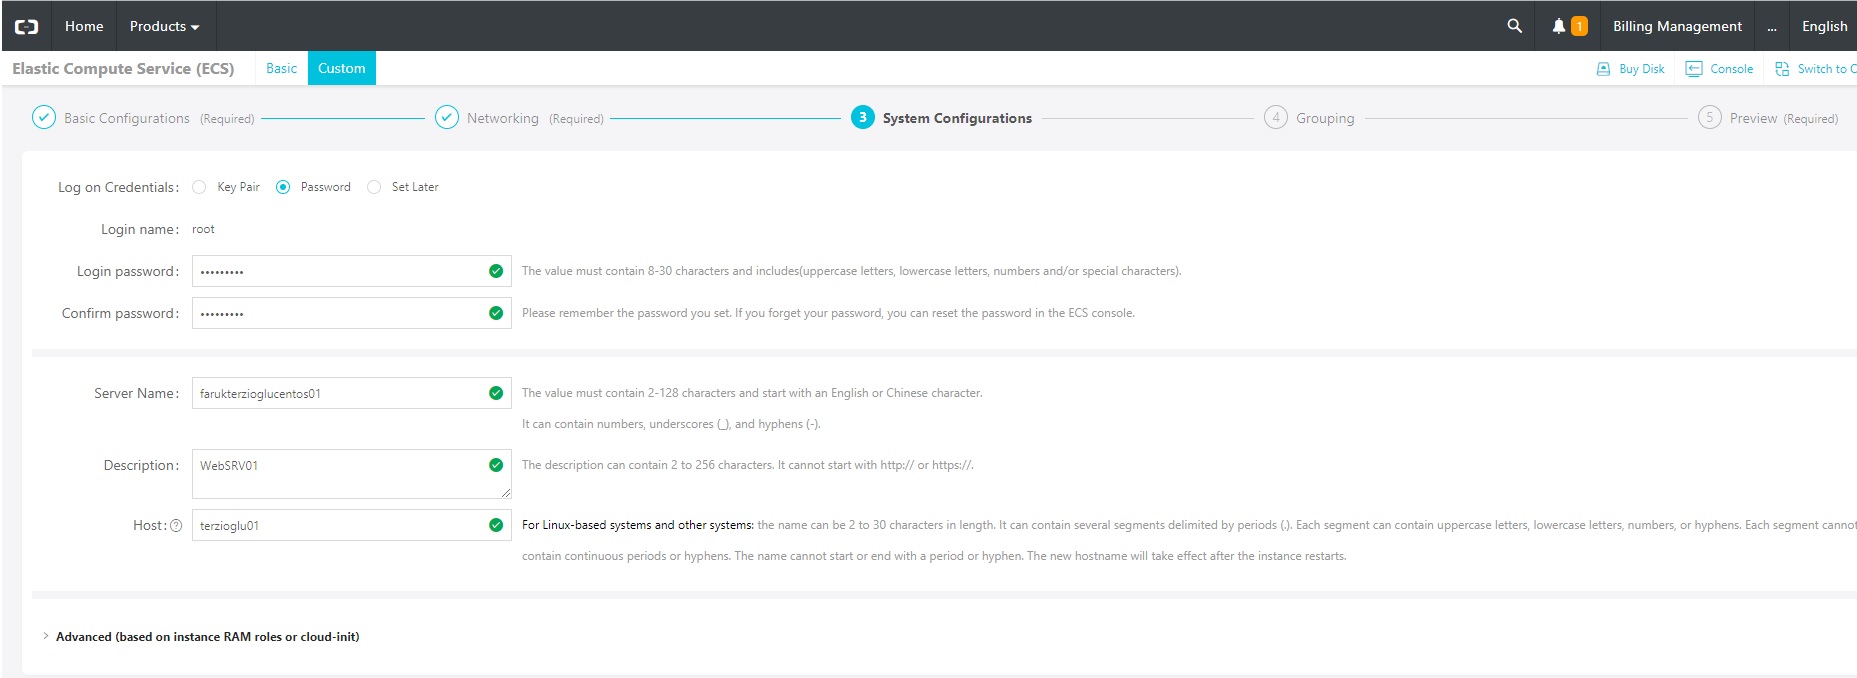
Task: Click the Elastic Compute Service (ECS) title
Action: (x=123, y=68)
